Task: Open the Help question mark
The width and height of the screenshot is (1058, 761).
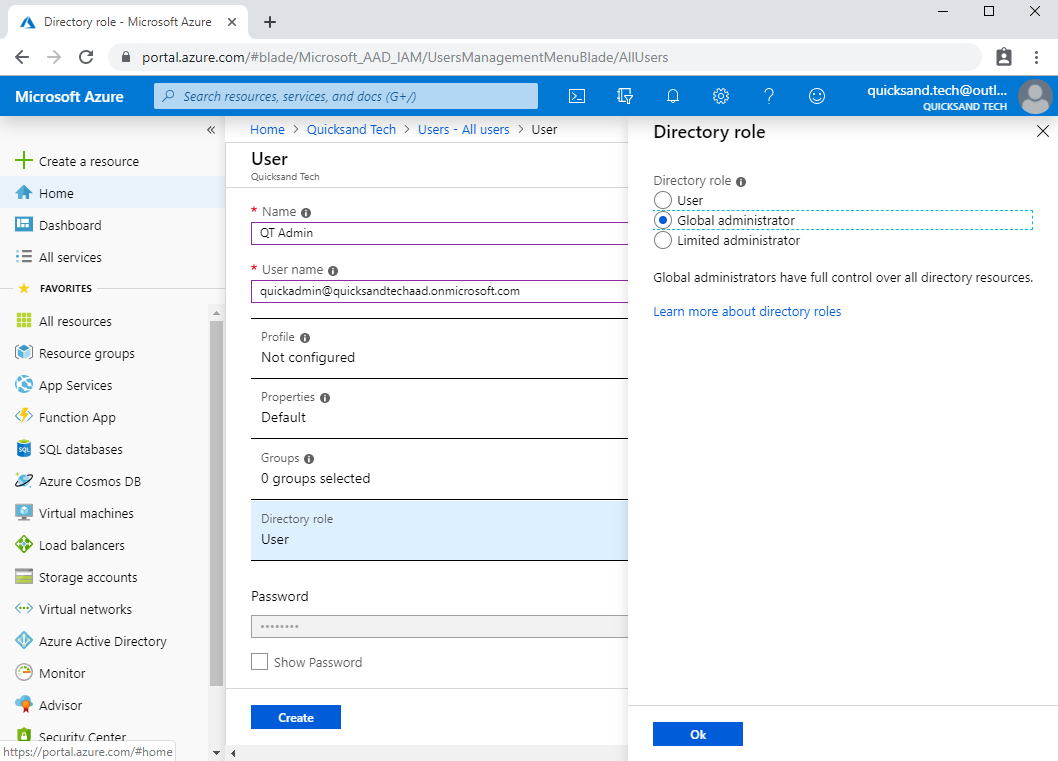Action: 769,96
